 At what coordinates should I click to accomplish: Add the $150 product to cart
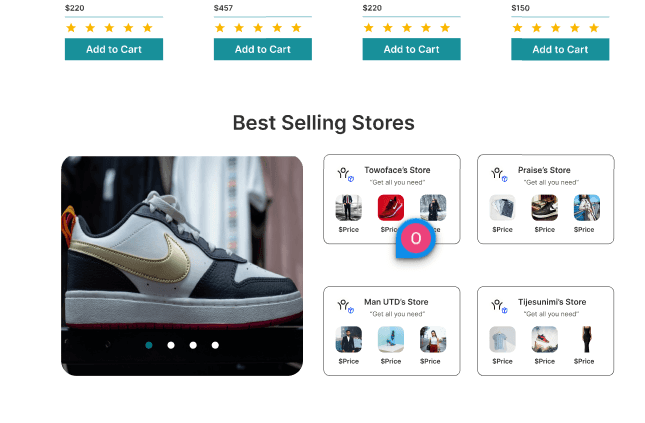click(560, 49)
